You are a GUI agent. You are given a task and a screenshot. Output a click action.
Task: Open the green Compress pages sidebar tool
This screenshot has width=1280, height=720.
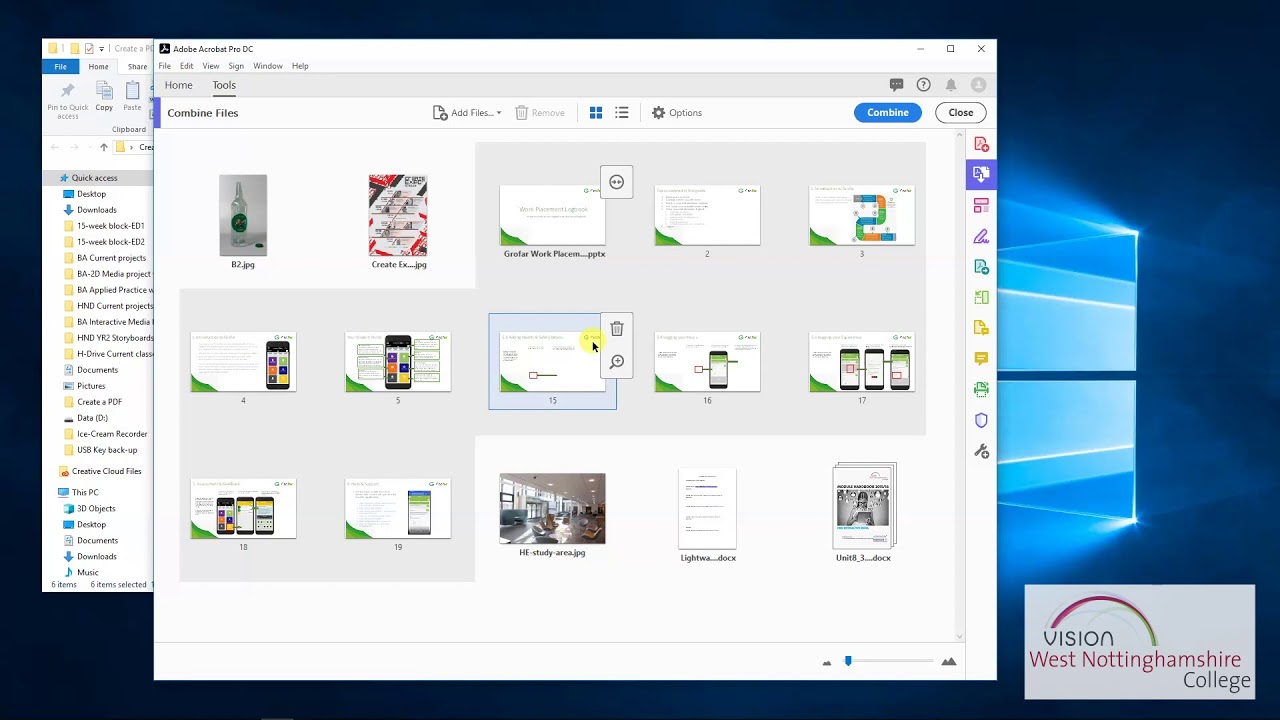point(981,297)
